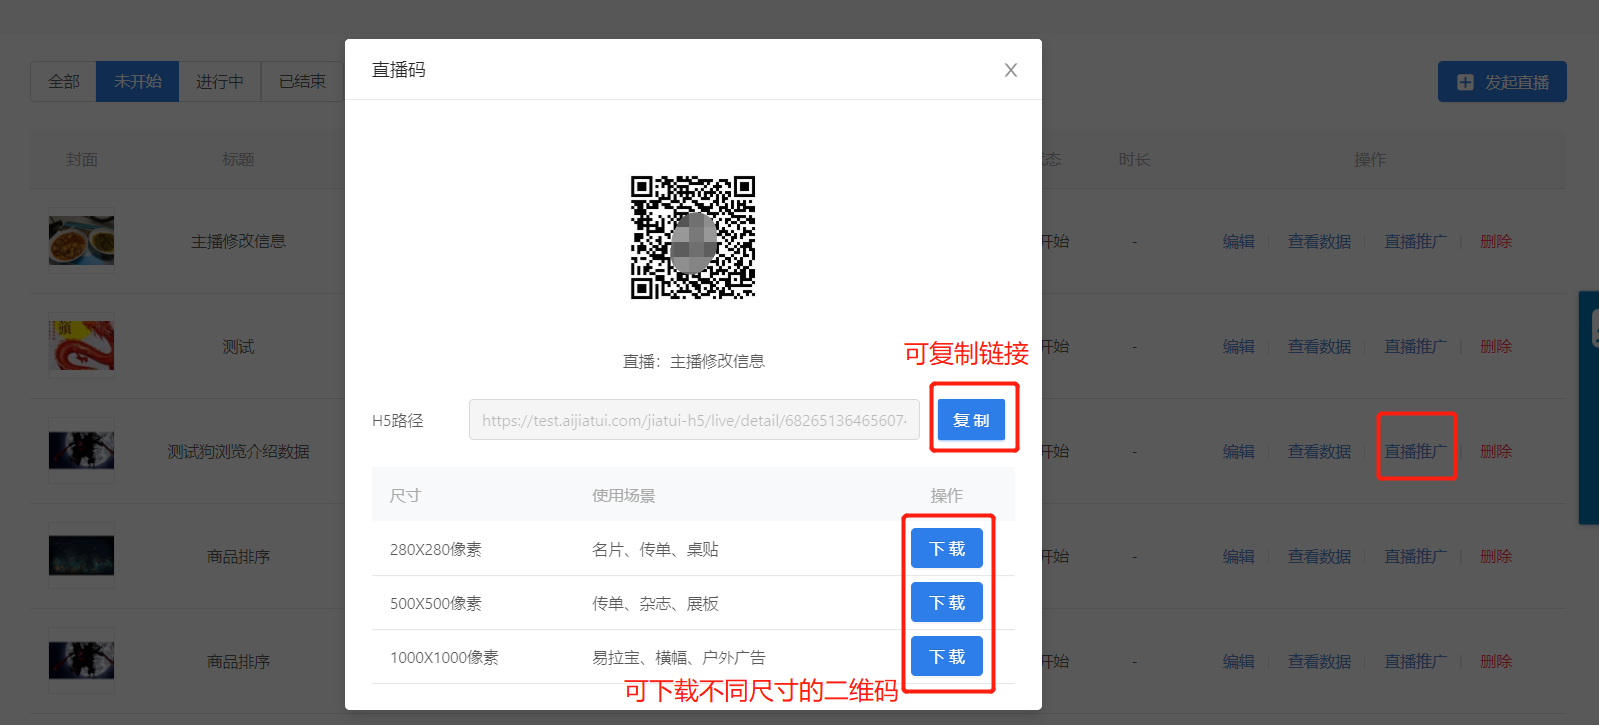This screenshot has height=725, width=1599.
Task: Click the 易拉宝、横幅、户外广告 usage text
Action: click(x=679, y=657)
